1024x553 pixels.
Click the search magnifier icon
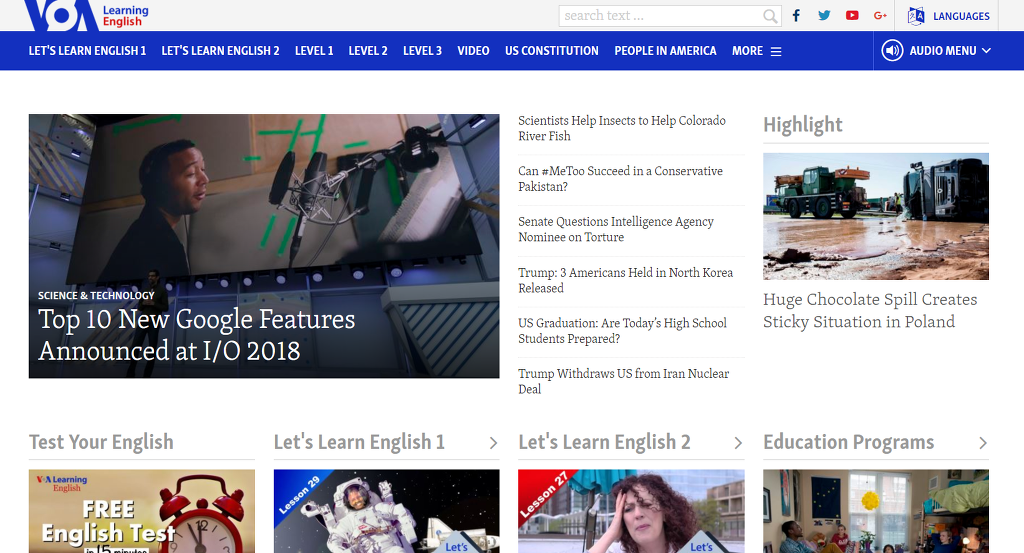click(770, 16)
